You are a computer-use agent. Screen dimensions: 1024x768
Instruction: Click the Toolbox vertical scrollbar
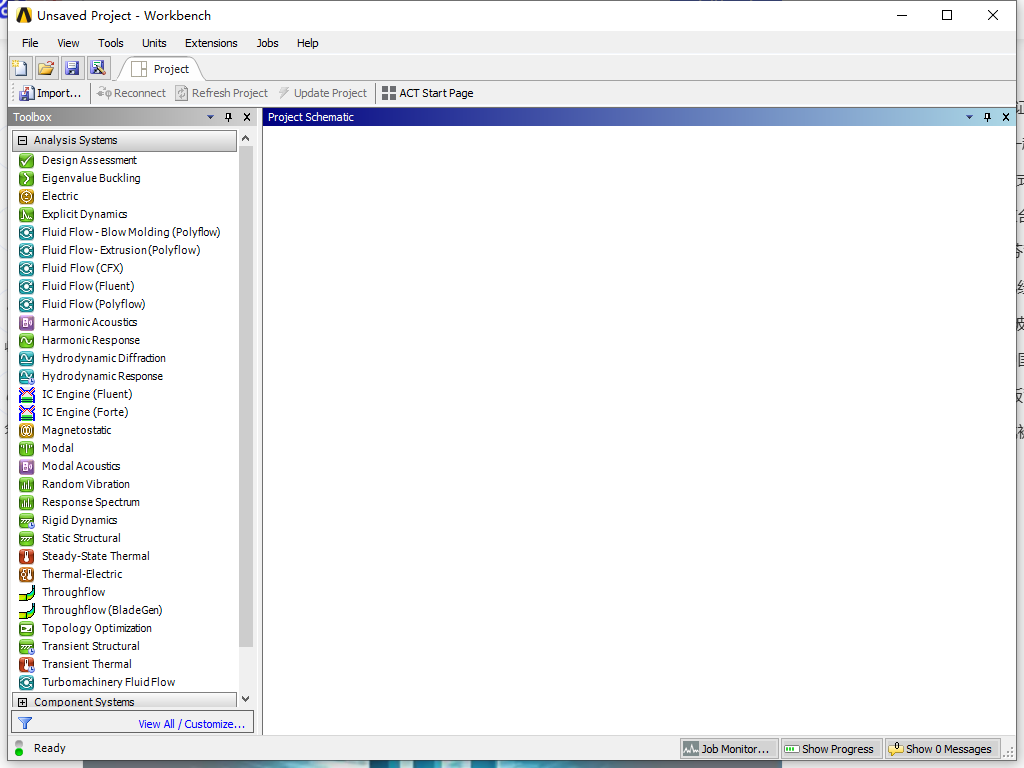pyautogui.click(x=246, y=400)
